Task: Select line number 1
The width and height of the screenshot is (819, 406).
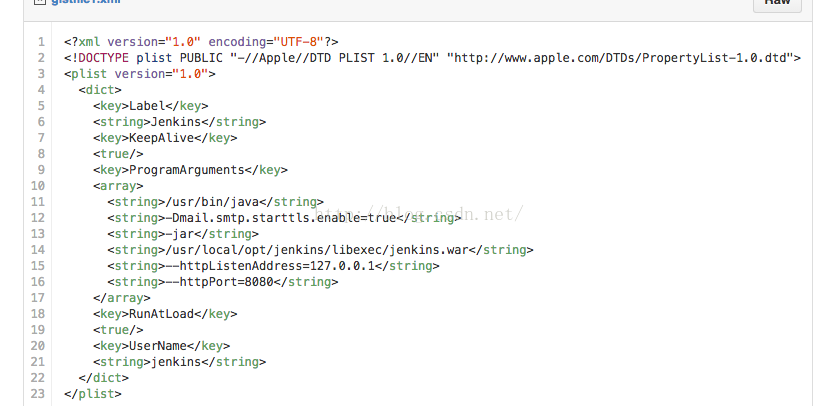Action: [41, 42]
